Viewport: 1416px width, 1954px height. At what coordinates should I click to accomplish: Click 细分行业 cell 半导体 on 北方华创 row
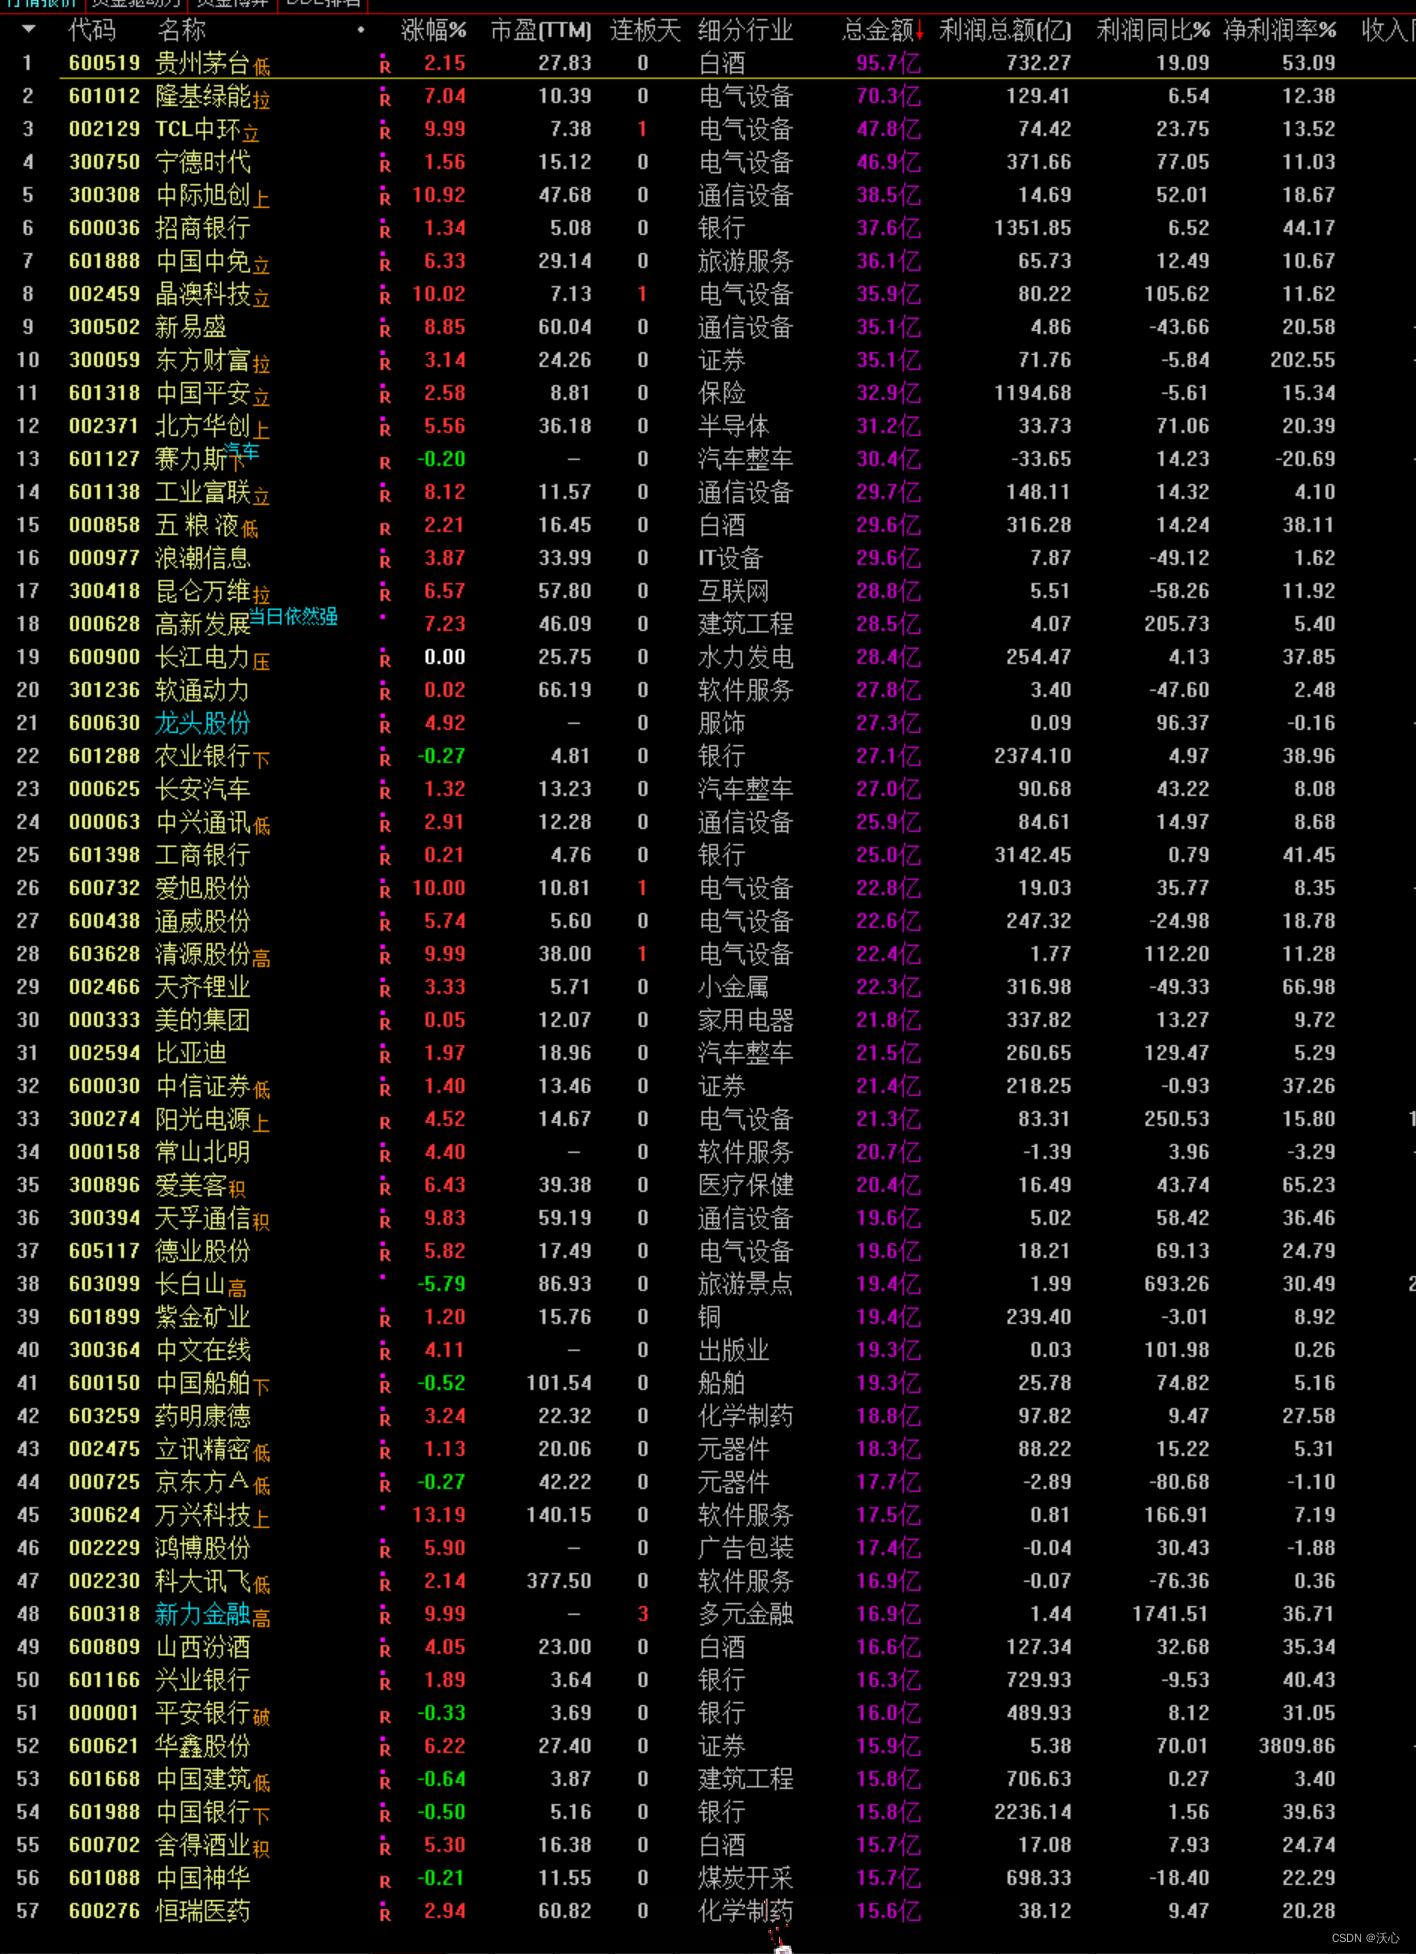coord(733,426)
